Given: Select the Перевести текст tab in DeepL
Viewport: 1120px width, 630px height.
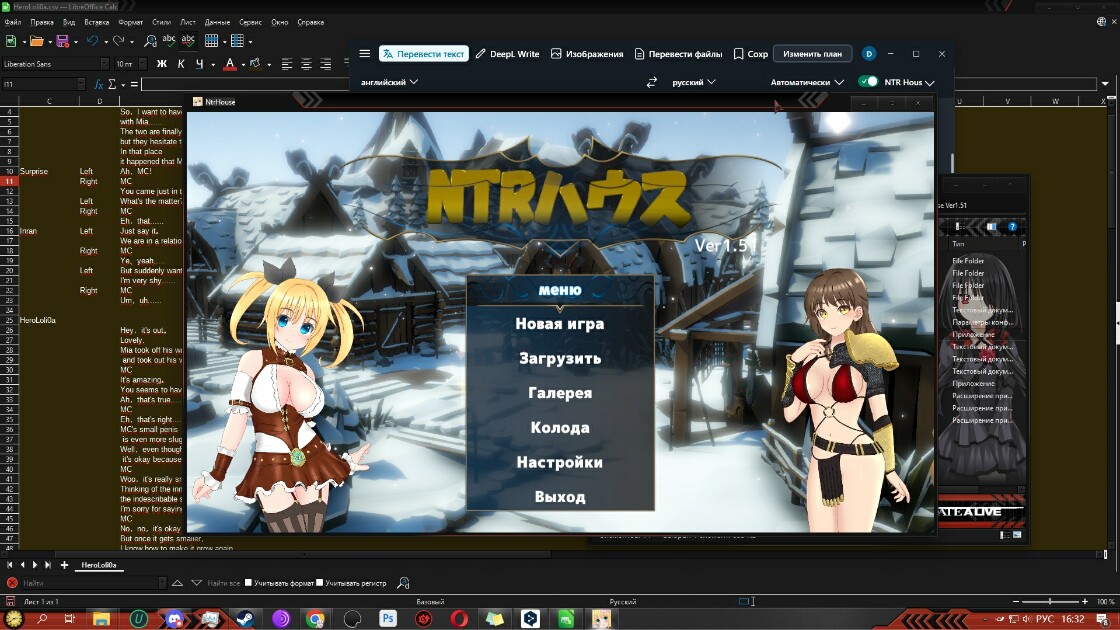Looking at the screenshot, I should [424, 54].
